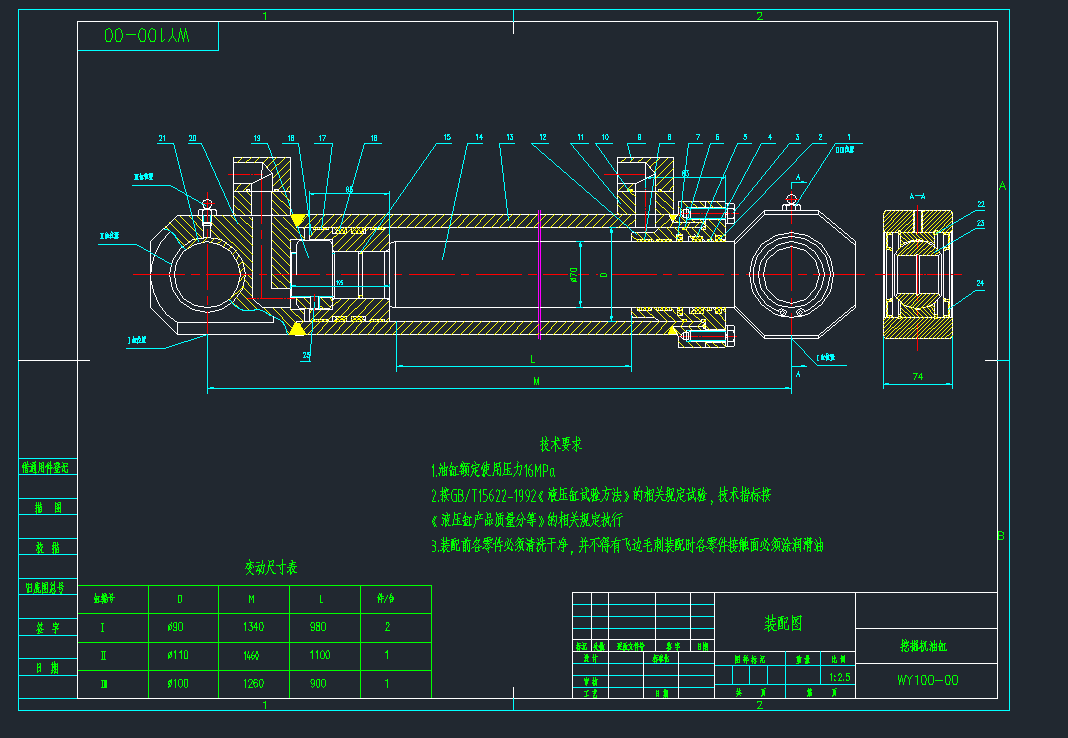Select the WY100-00 drawing number in title block
Viewport: 1068px width, 738px height.
point(927,680)
